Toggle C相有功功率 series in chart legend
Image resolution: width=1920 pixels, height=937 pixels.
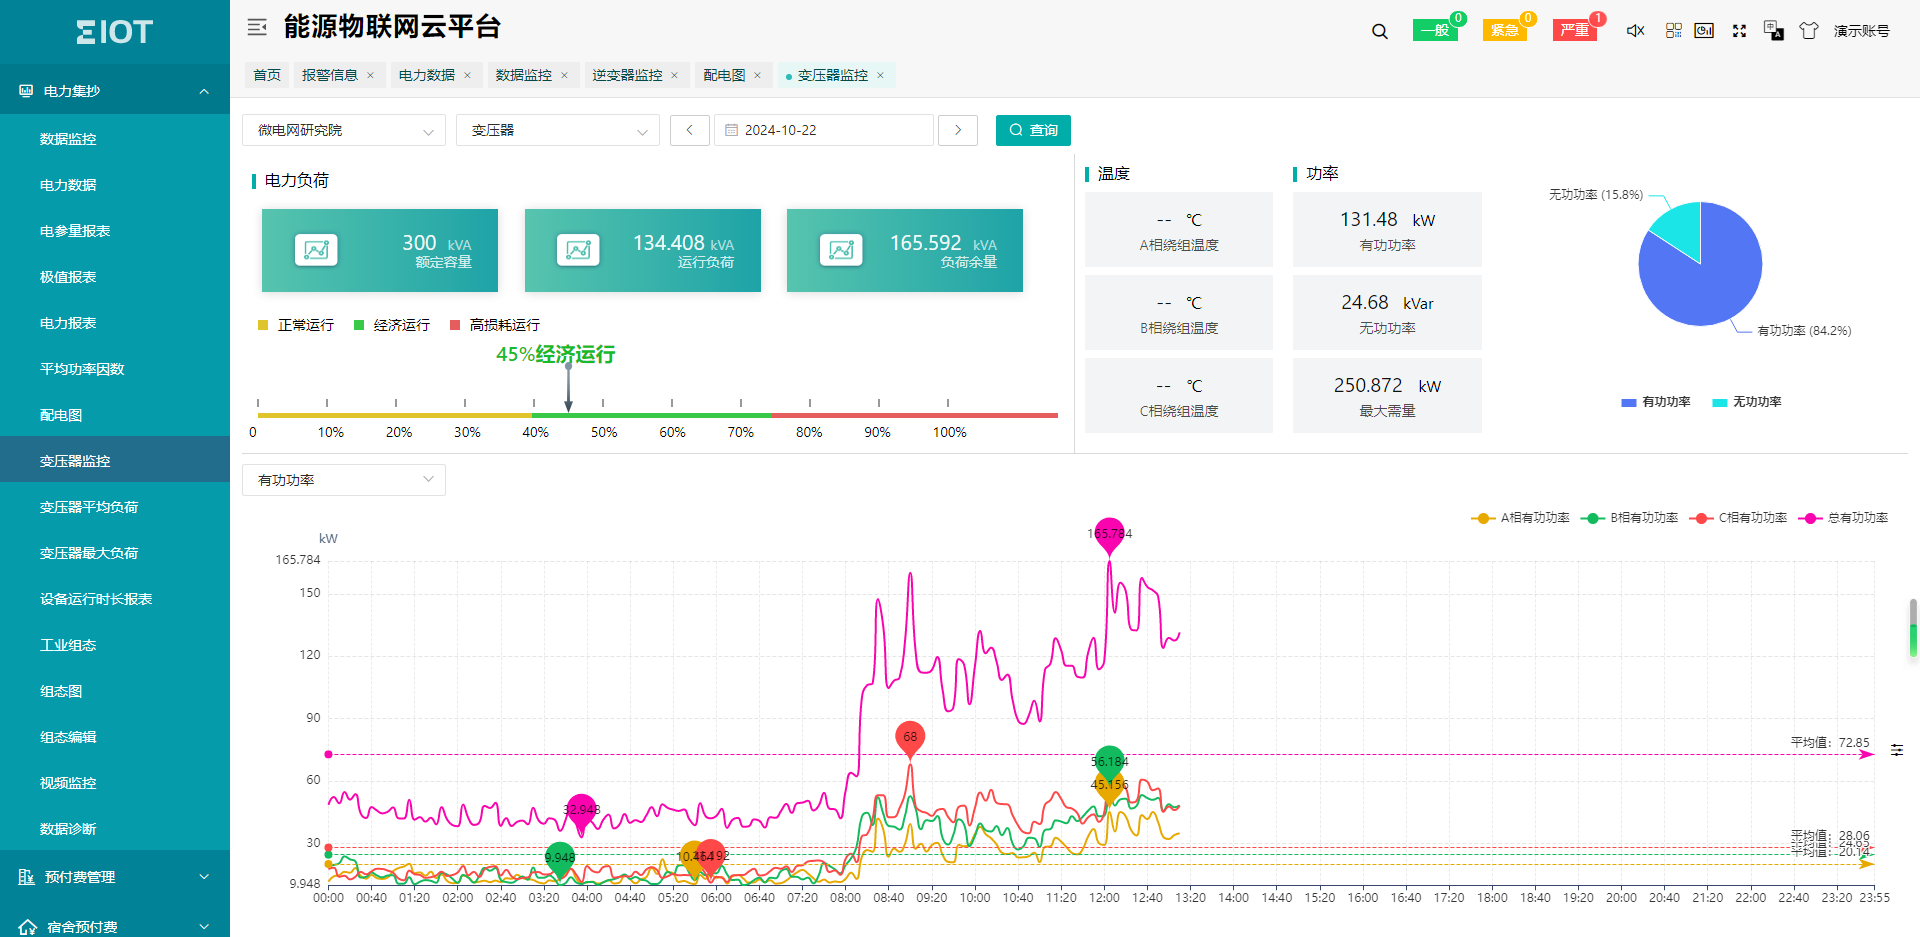[x=1739, y=518]
